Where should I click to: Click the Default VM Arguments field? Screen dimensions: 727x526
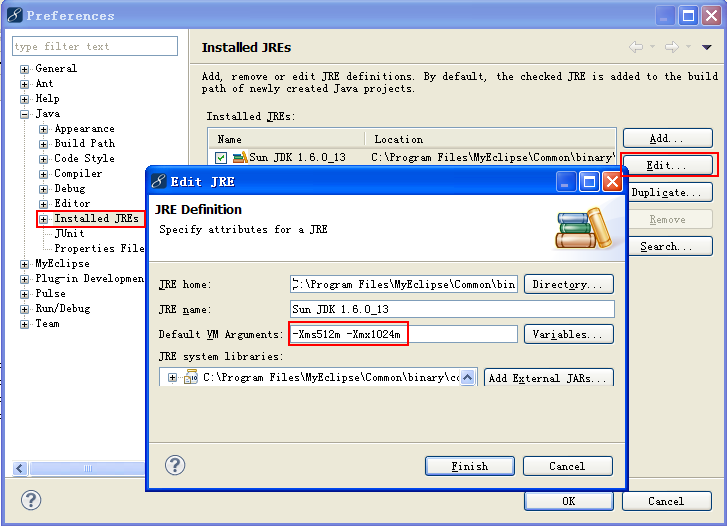point(403,334)
